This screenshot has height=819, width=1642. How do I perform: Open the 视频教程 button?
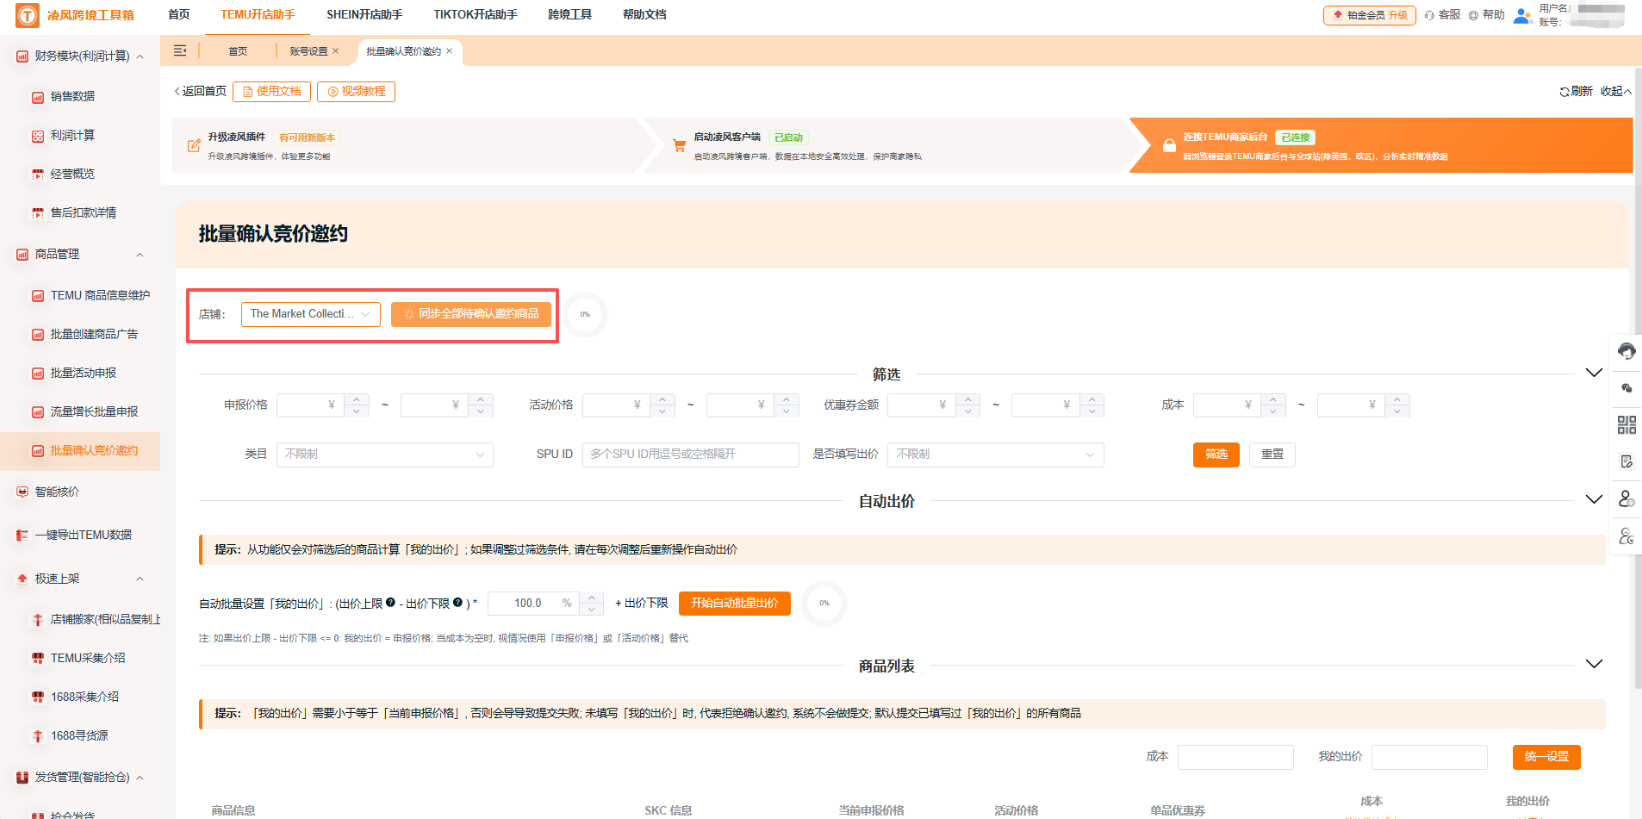click(x=356, y=91)
